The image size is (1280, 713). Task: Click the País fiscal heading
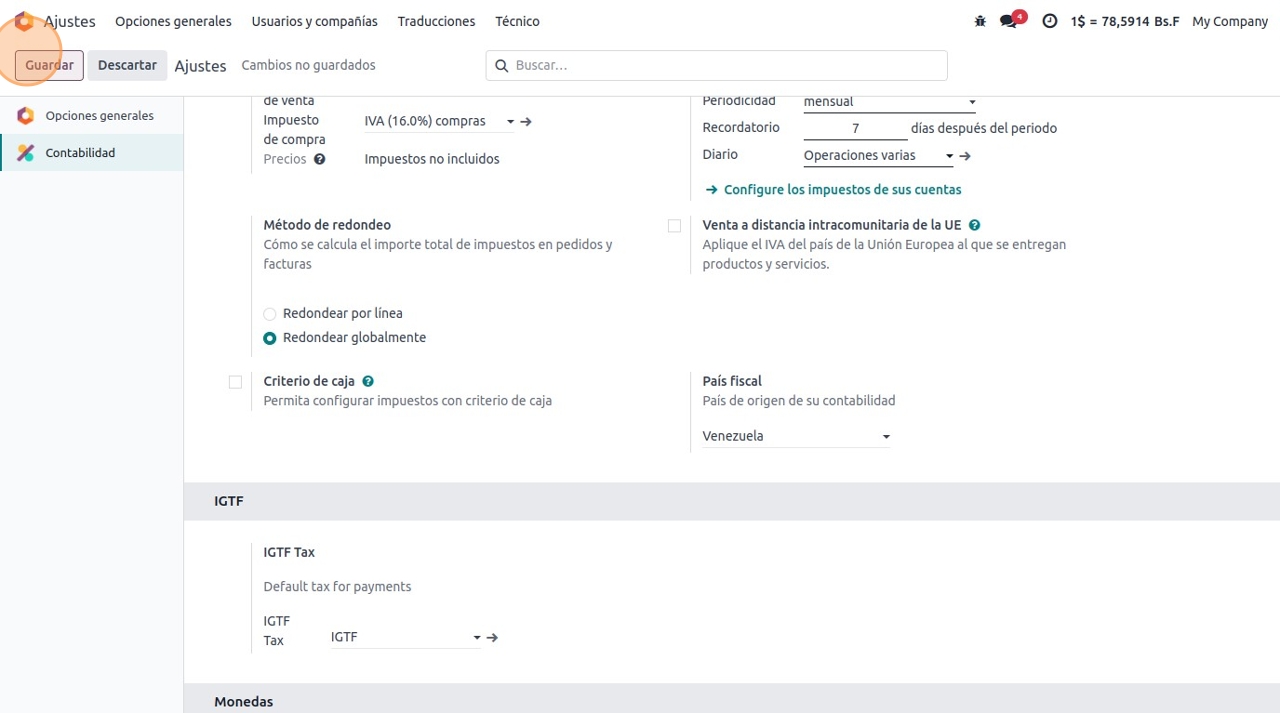(x=732, y=381)
